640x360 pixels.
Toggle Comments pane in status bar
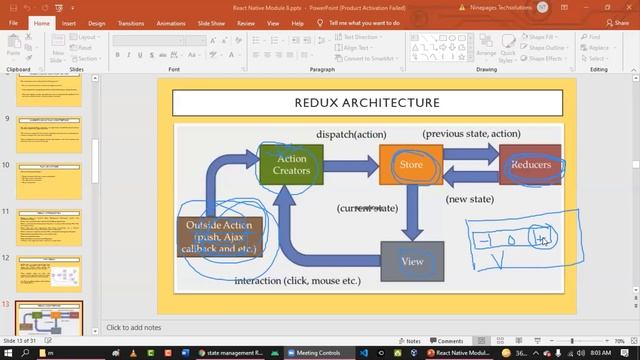click(x=446, y=341)
